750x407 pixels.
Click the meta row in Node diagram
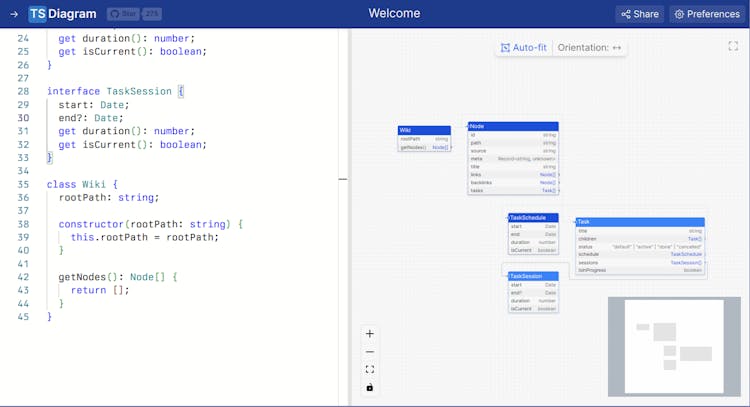513,159
